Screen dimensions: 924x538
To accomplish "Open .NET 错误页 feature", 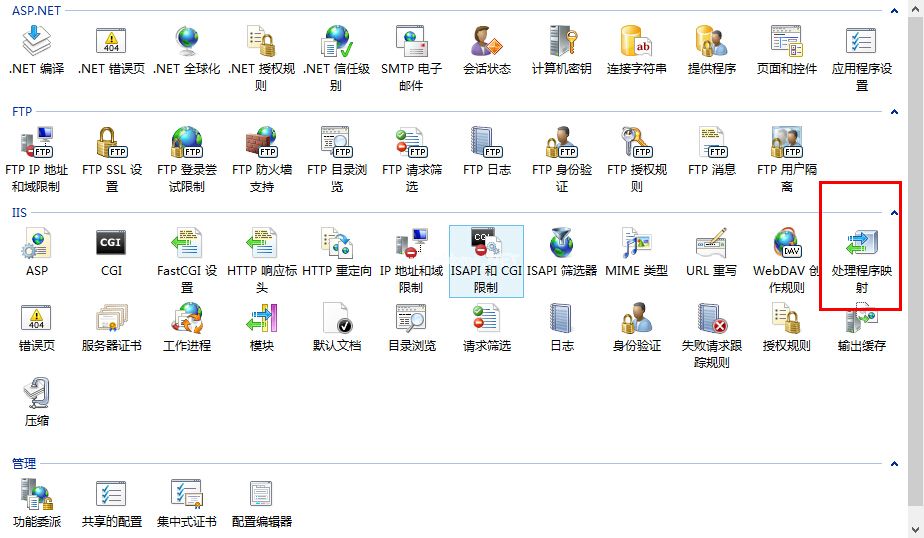I will (111, 43).
